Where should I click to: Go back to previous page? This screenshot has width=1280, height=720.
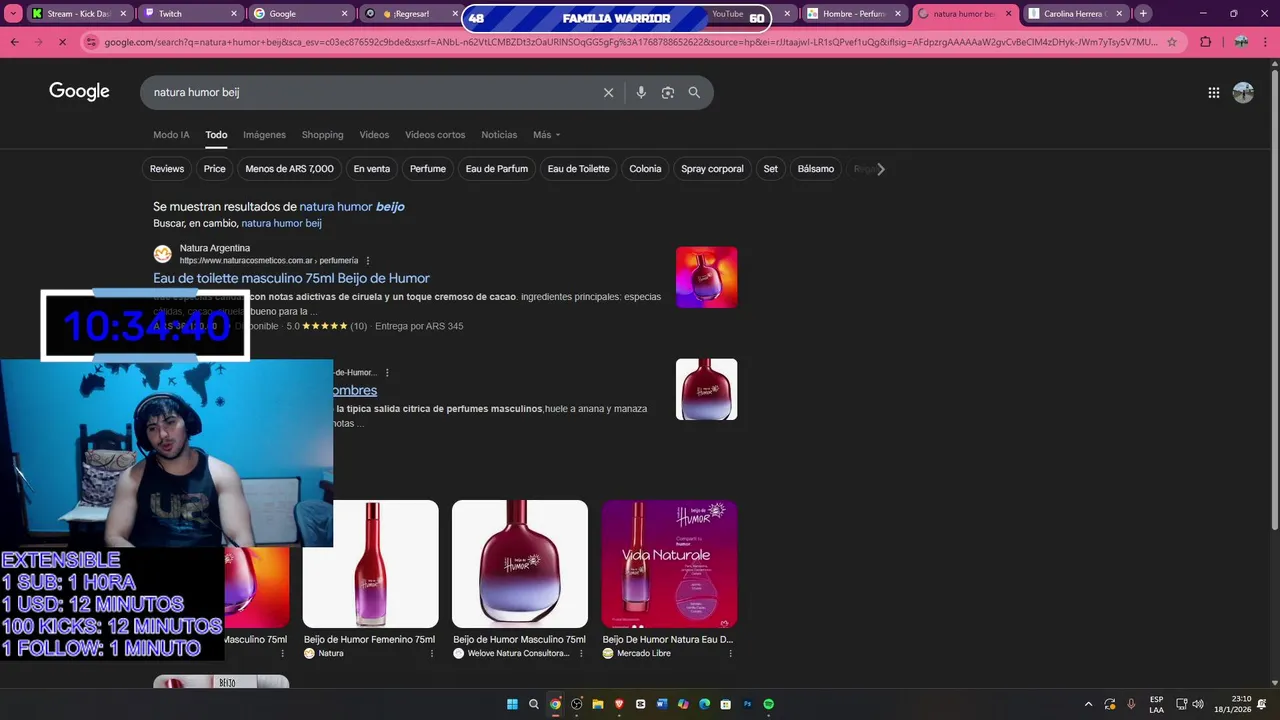(15, 42)
